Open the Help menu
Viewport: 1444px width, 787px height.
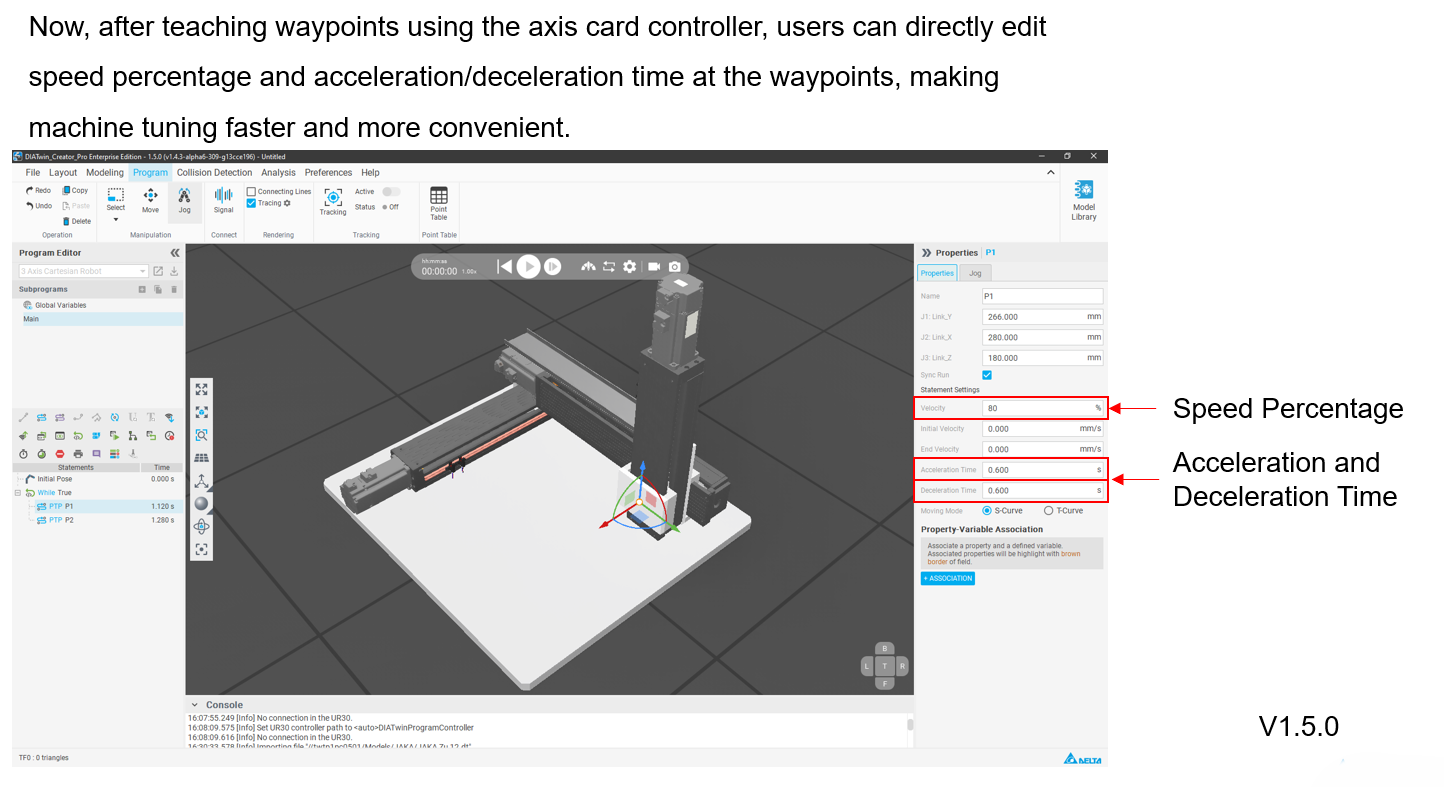[x=370, y=173]
